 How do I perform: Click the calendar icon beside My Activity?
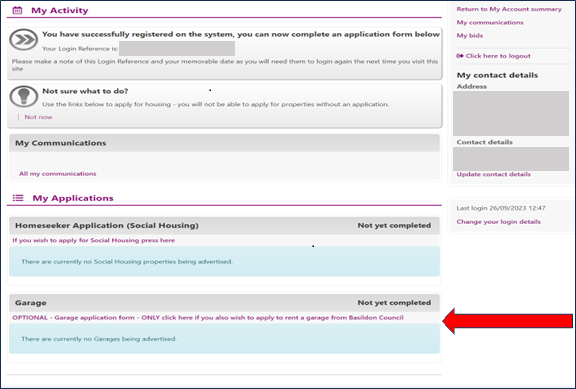(17, 10)
